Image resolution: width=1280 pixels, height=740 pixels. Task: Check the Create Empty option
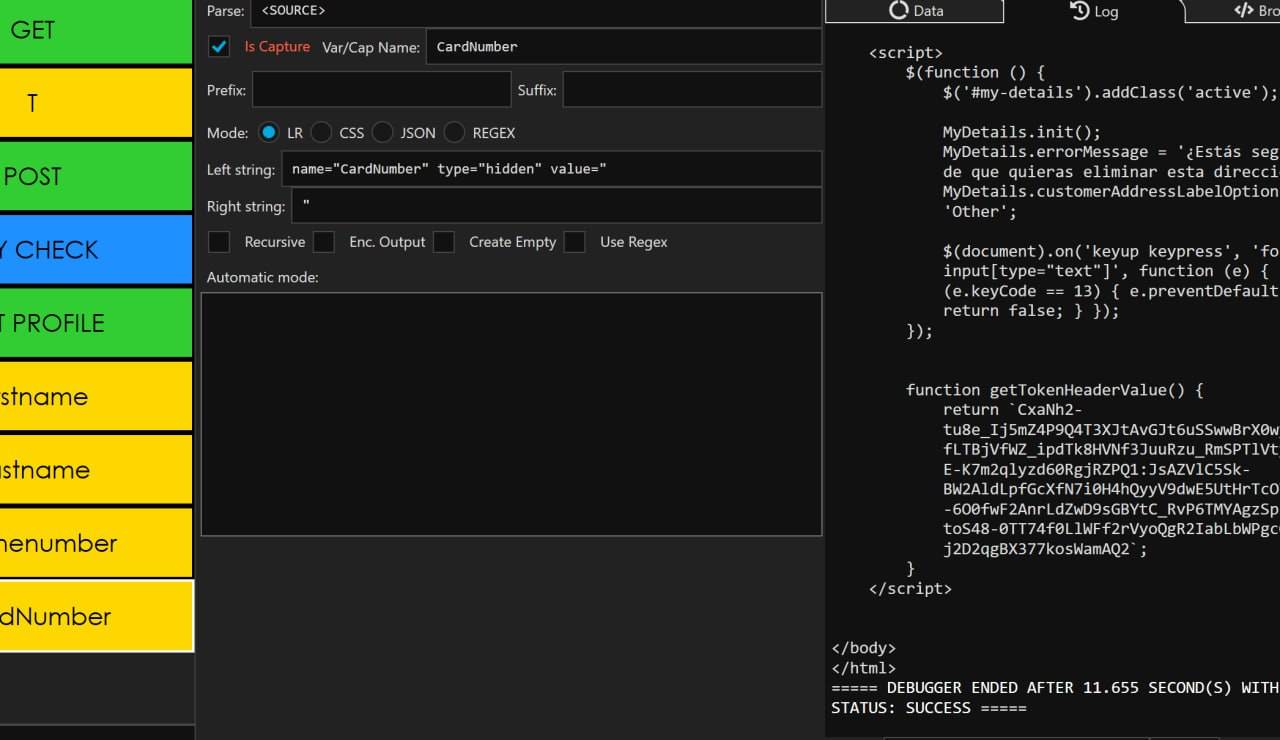click(444, 242)
